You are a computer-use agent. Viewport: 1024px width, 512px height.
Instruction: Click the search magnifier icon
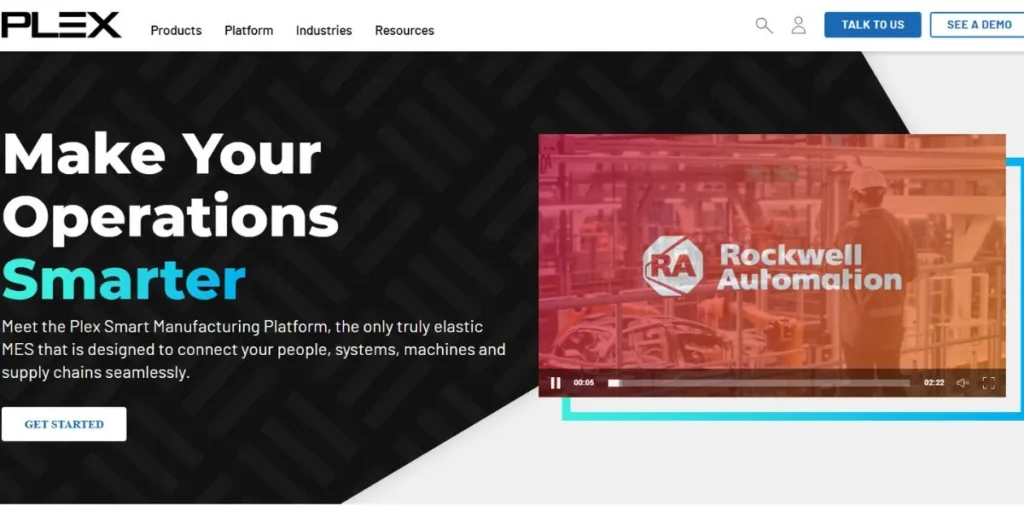[x=764, y=25]
